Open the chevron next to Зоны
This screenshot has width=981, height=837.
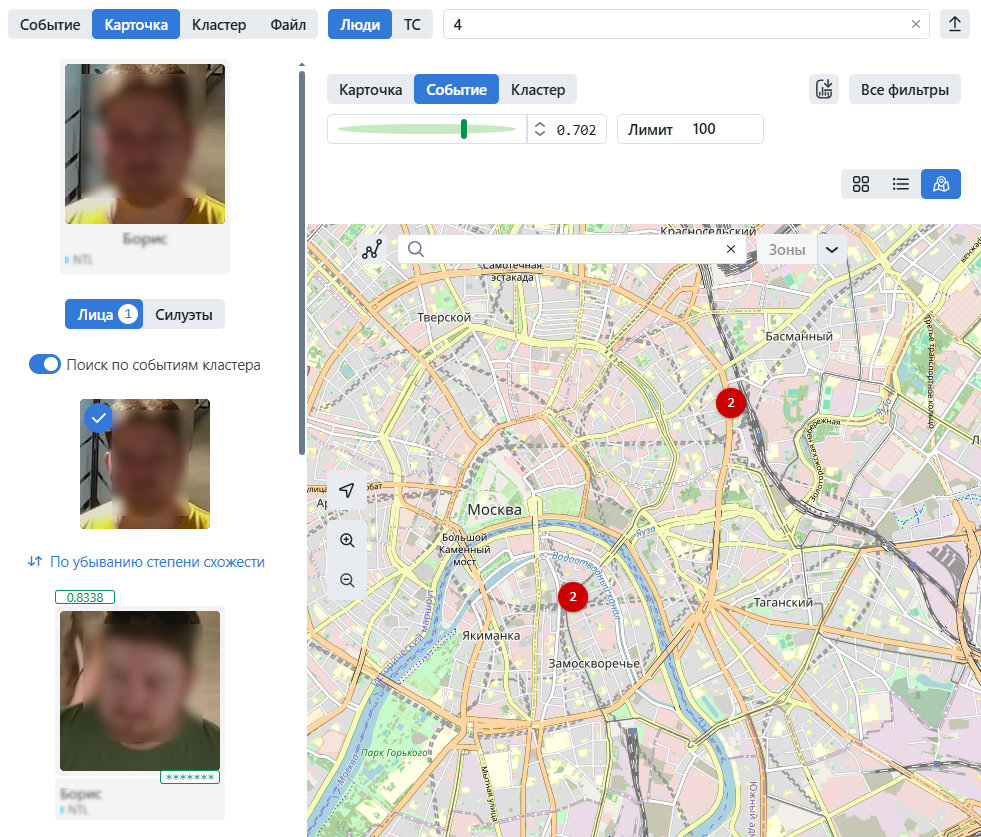(x=833, y=249)
